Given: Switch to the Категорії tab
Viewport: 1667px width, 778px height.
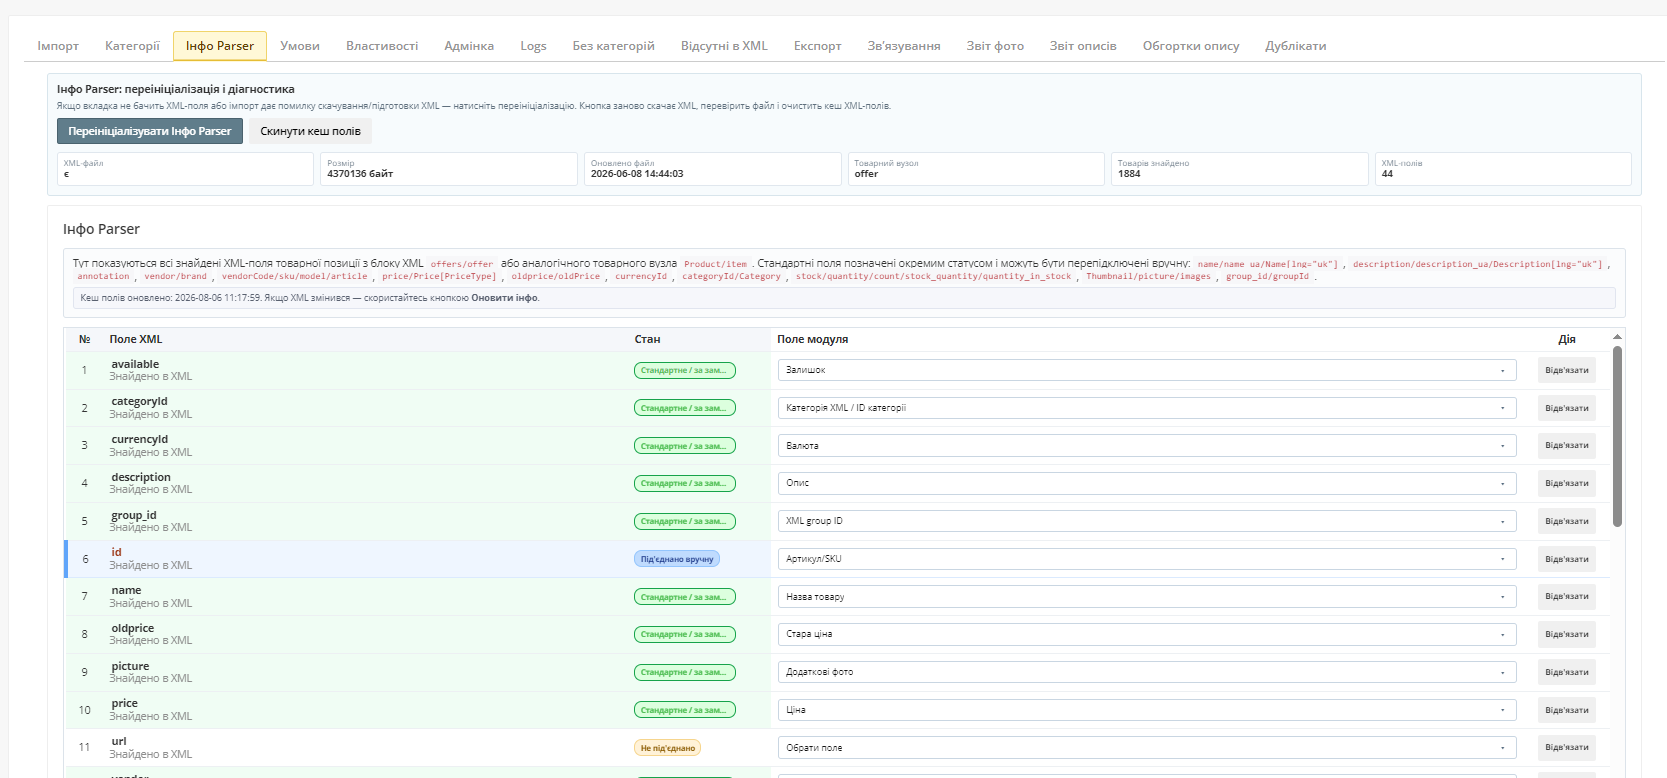Looking at the screenshot, I should point(132,46).
